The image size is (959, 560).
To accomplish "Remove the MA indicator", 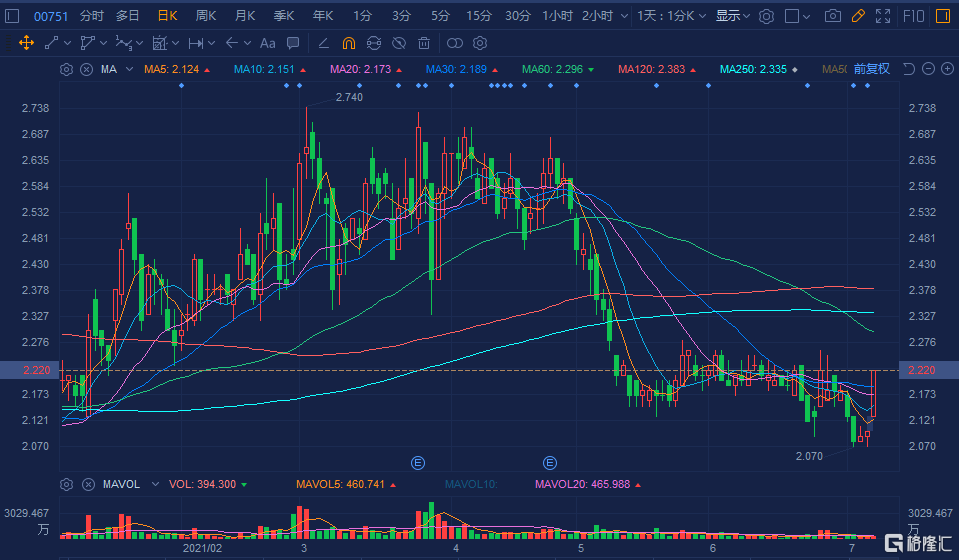I will 87,69.
